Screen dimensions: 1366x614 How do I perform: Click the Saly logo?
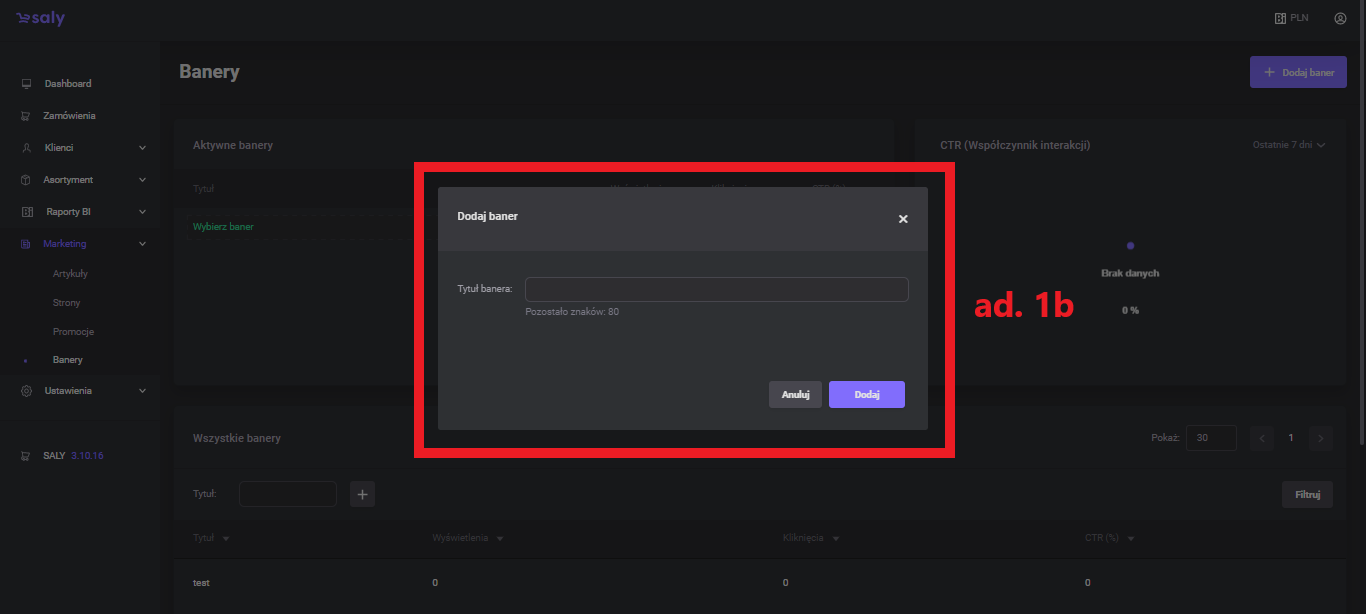(40, 19)
